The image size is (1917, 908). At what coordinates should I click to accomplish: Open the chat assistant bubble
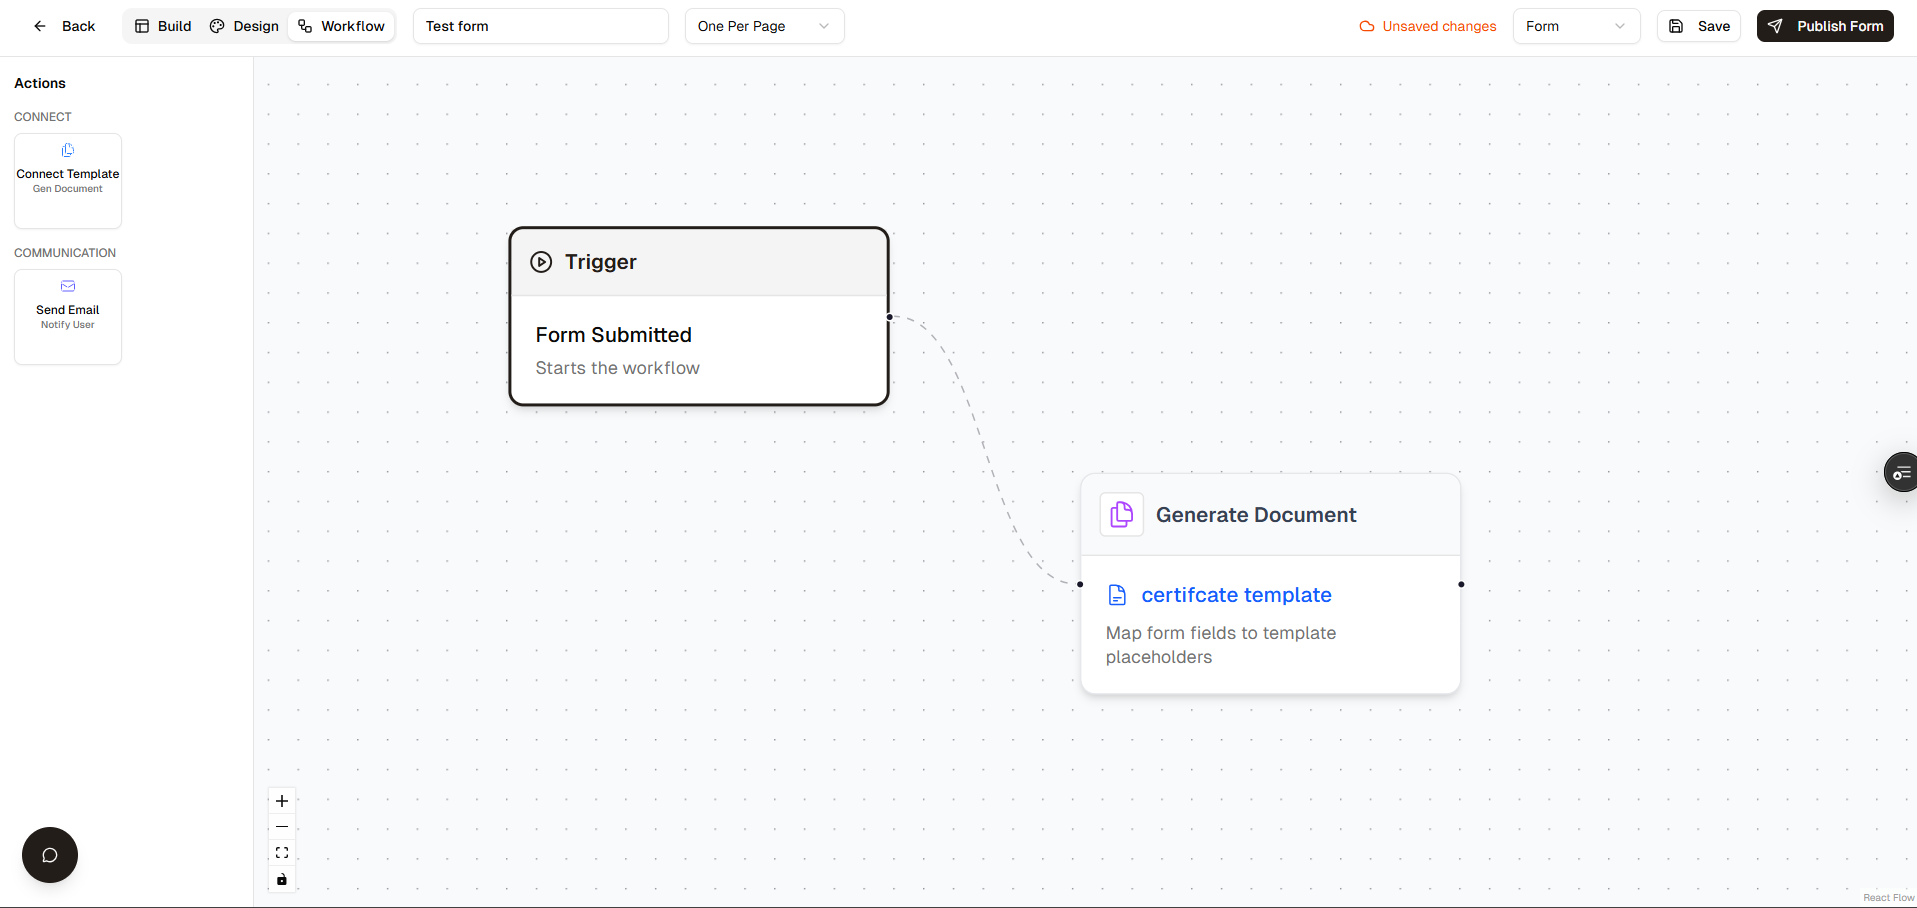tap(49, 855)
